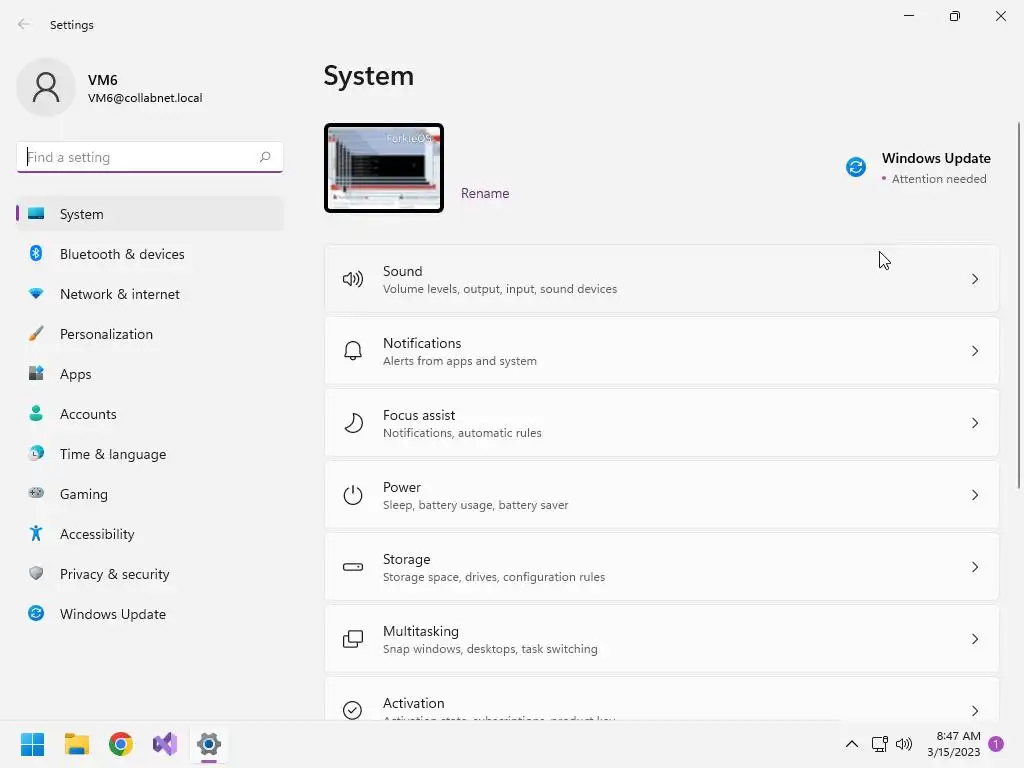The image size is (1024, 768).
Task: Expand Activation settings chevron
Action: [974, 711]
